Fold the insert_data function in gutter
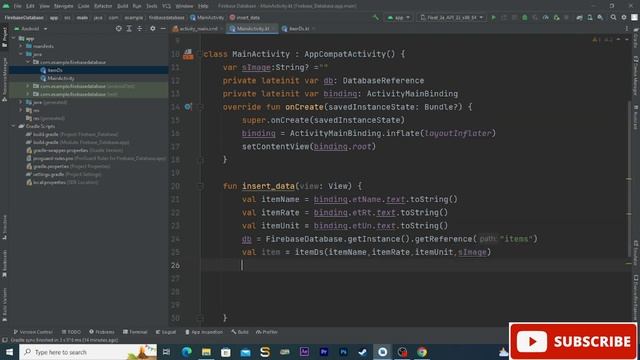The width and height of the screenshot is (640, 360). [200, 186]
